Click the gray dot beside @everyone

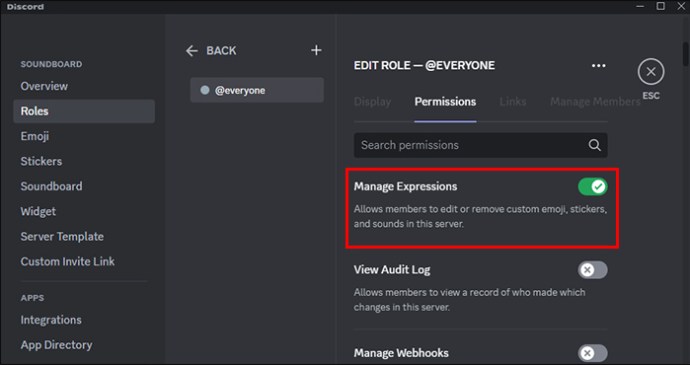(205, 90)
